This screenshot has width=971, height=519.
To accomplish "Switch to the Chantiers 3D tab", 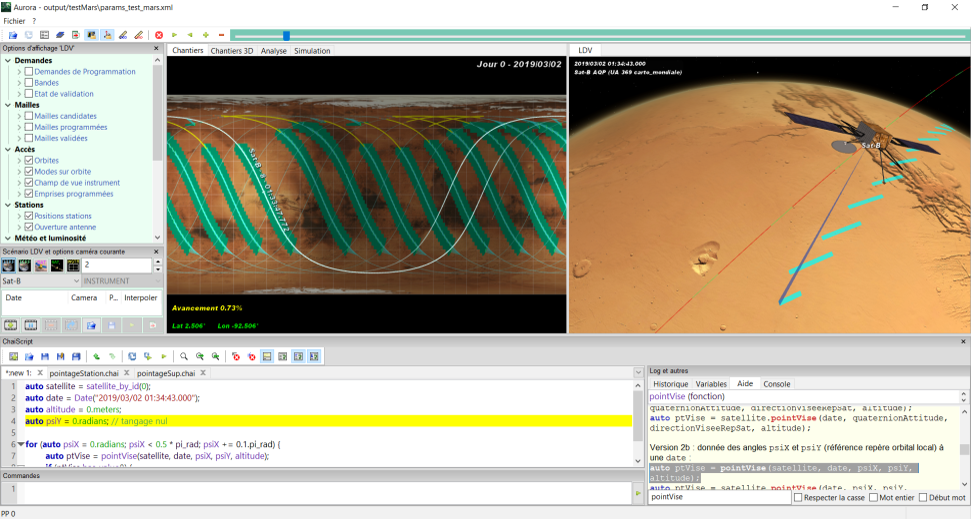I will (231, 51).
